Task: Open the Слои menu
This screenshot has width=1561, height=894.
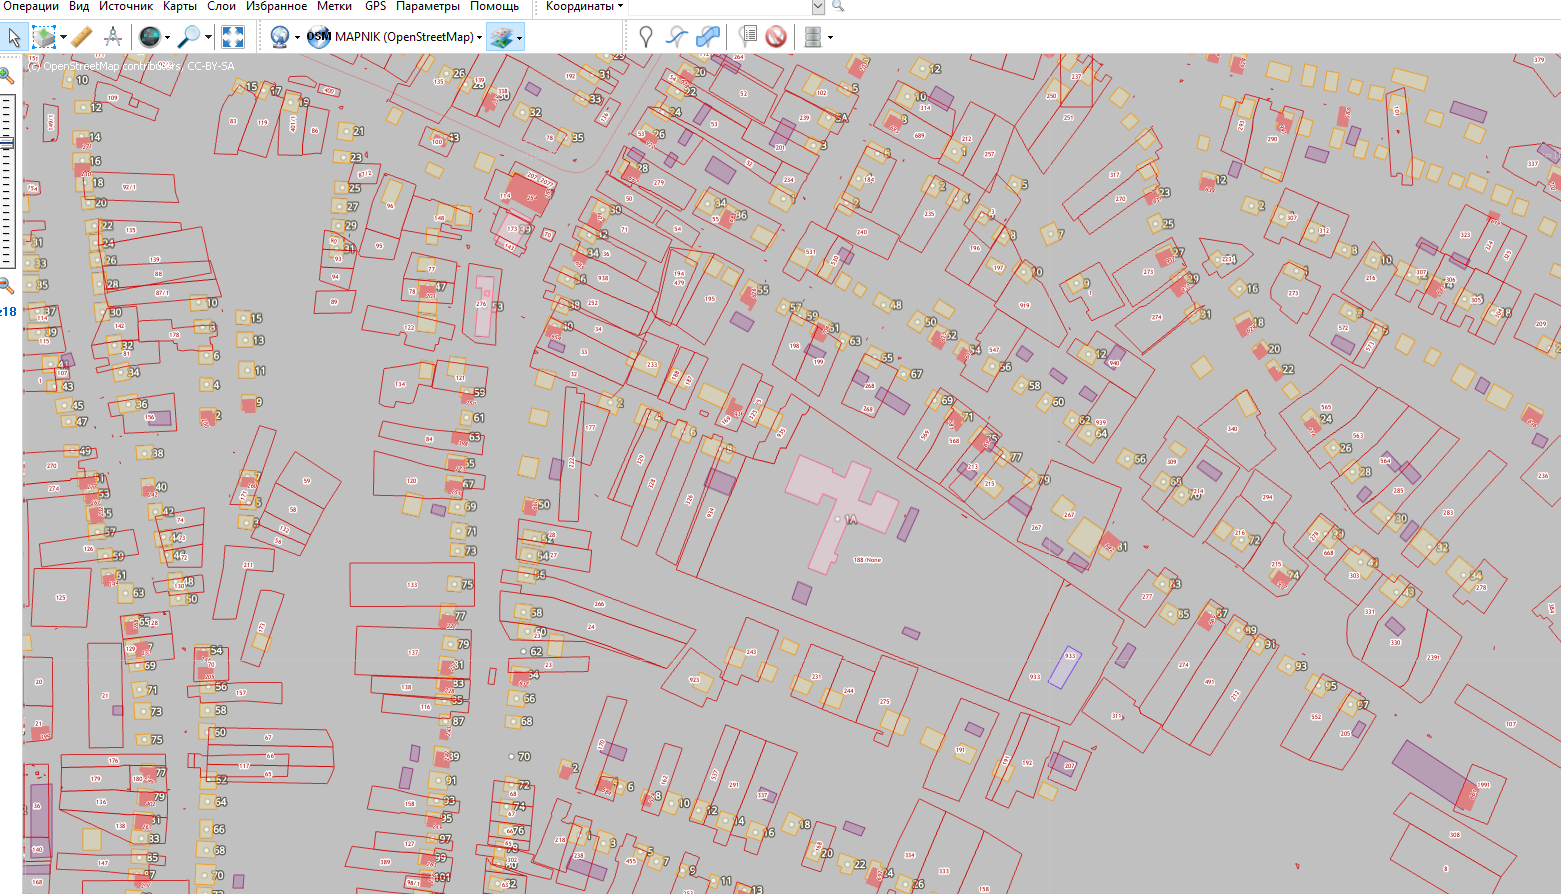Action: (221, 6)
